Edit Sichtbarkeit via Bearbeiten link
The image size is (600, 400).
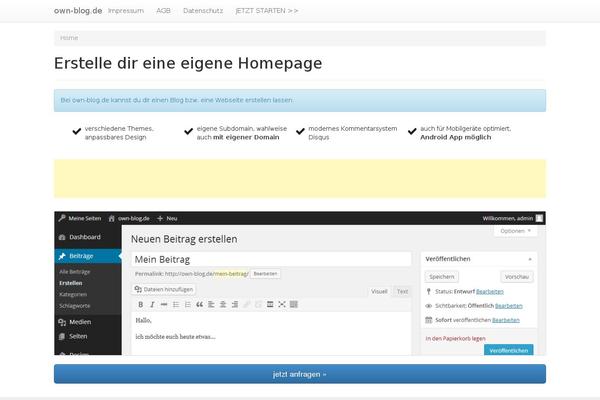pos(509,306)
